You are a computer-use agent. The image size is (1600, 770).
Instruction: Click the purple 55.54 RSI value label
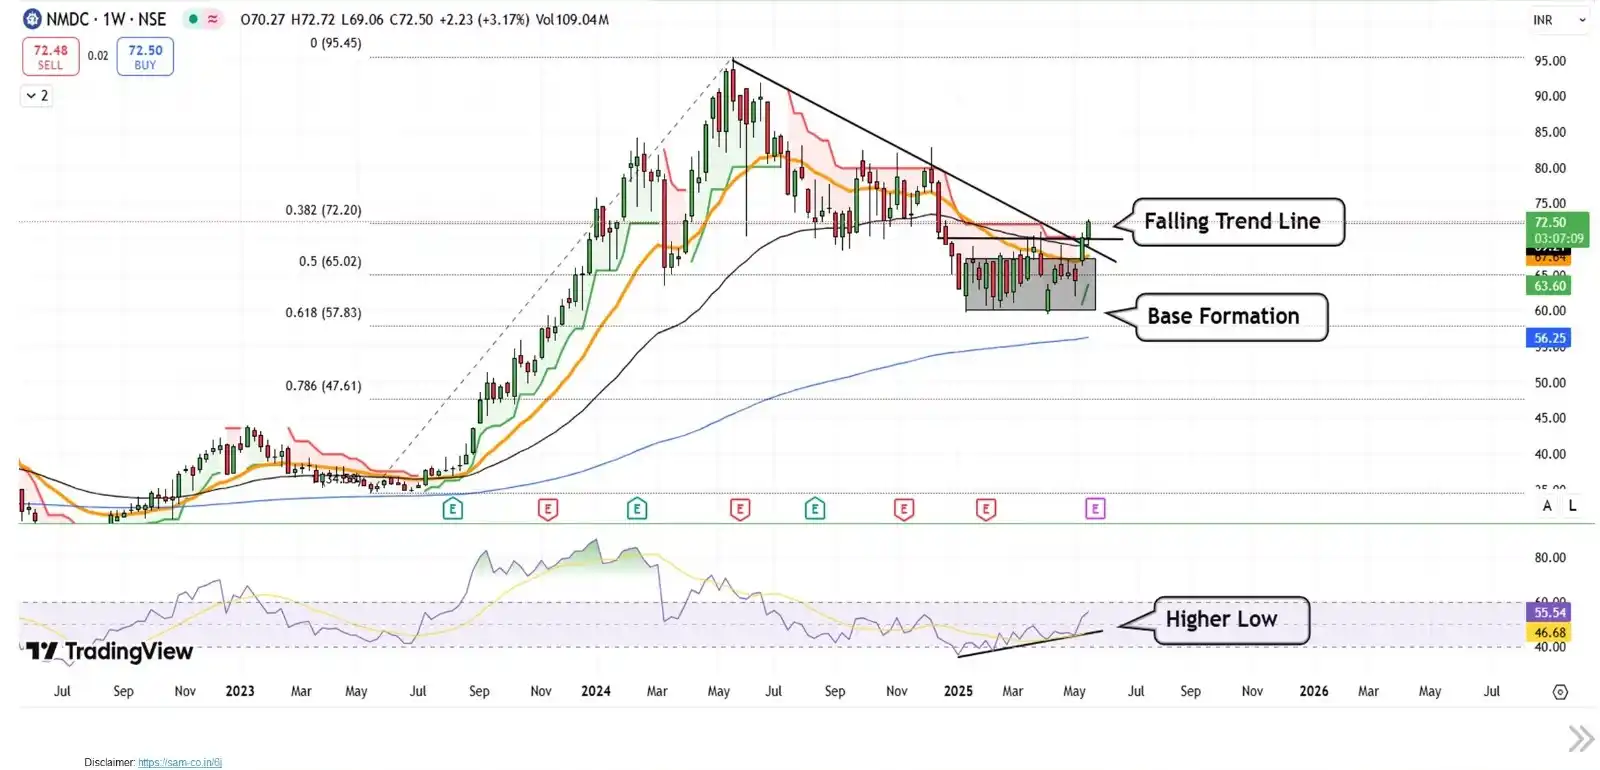[x=1550, y=613]
